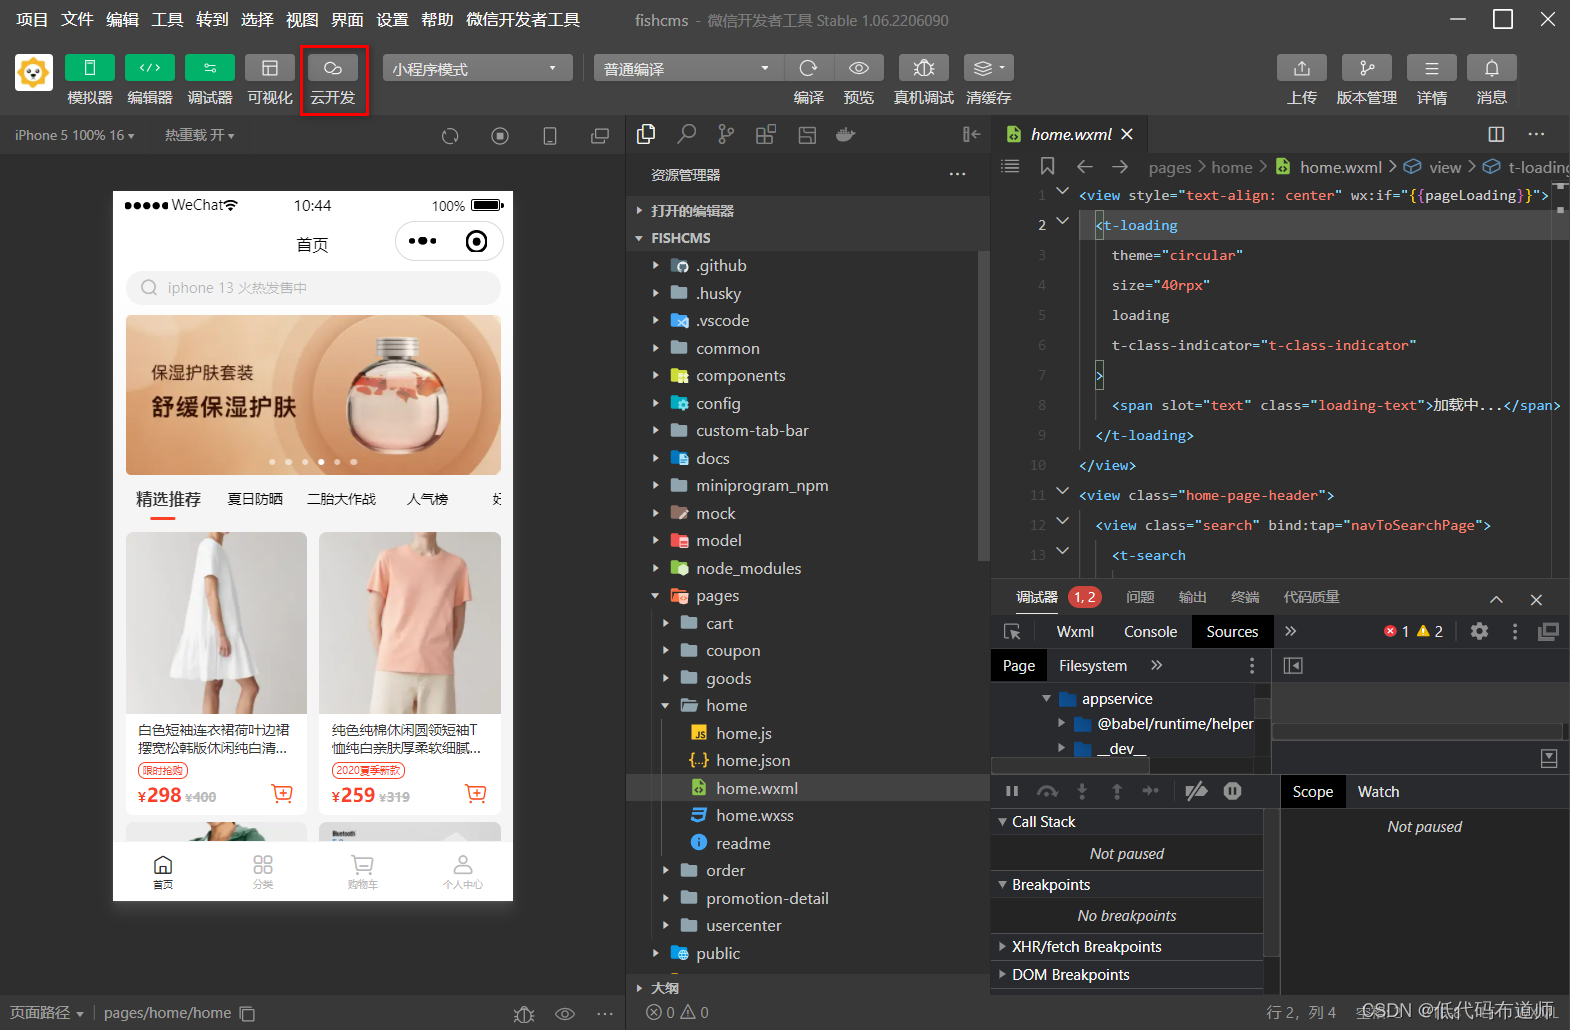Open project details (详情)
Viewport: 1570px width, 1030px height.
pyautogui.click(x=1432, y=68)
